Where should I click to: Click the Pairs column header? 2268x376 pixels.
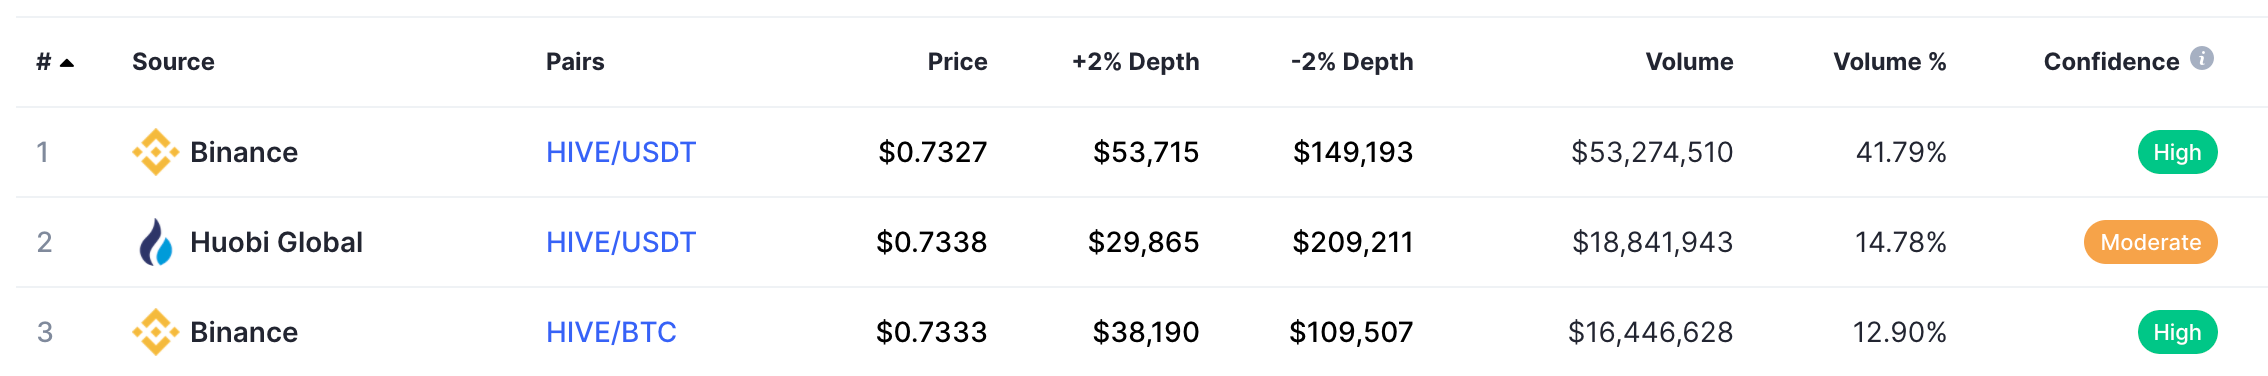[575, 62]
